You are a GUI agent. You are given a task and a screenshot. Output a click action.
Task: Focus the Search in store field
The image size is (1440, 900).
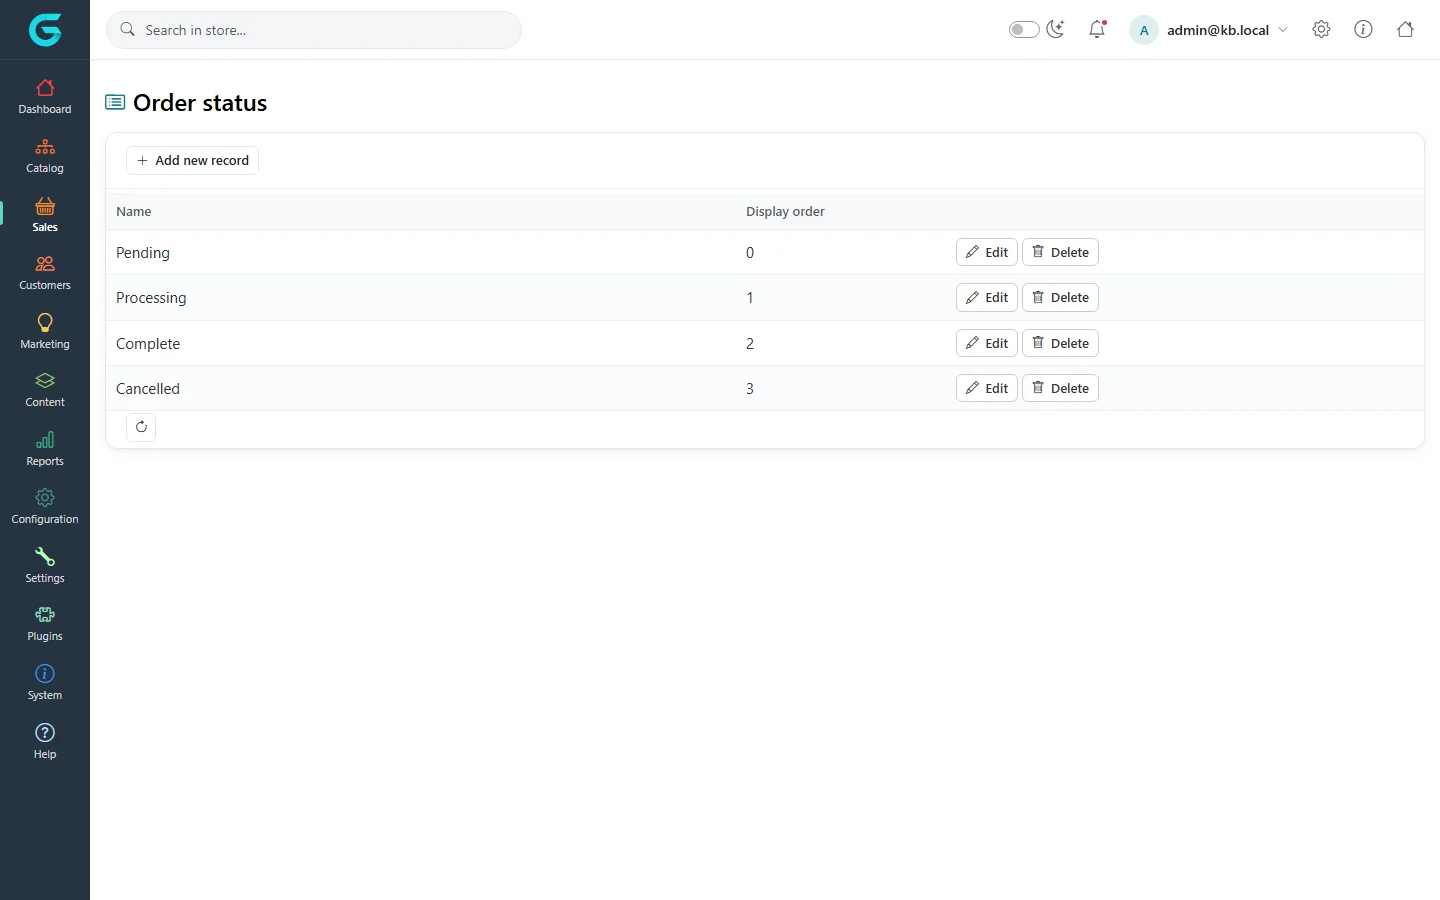[314, 30]
